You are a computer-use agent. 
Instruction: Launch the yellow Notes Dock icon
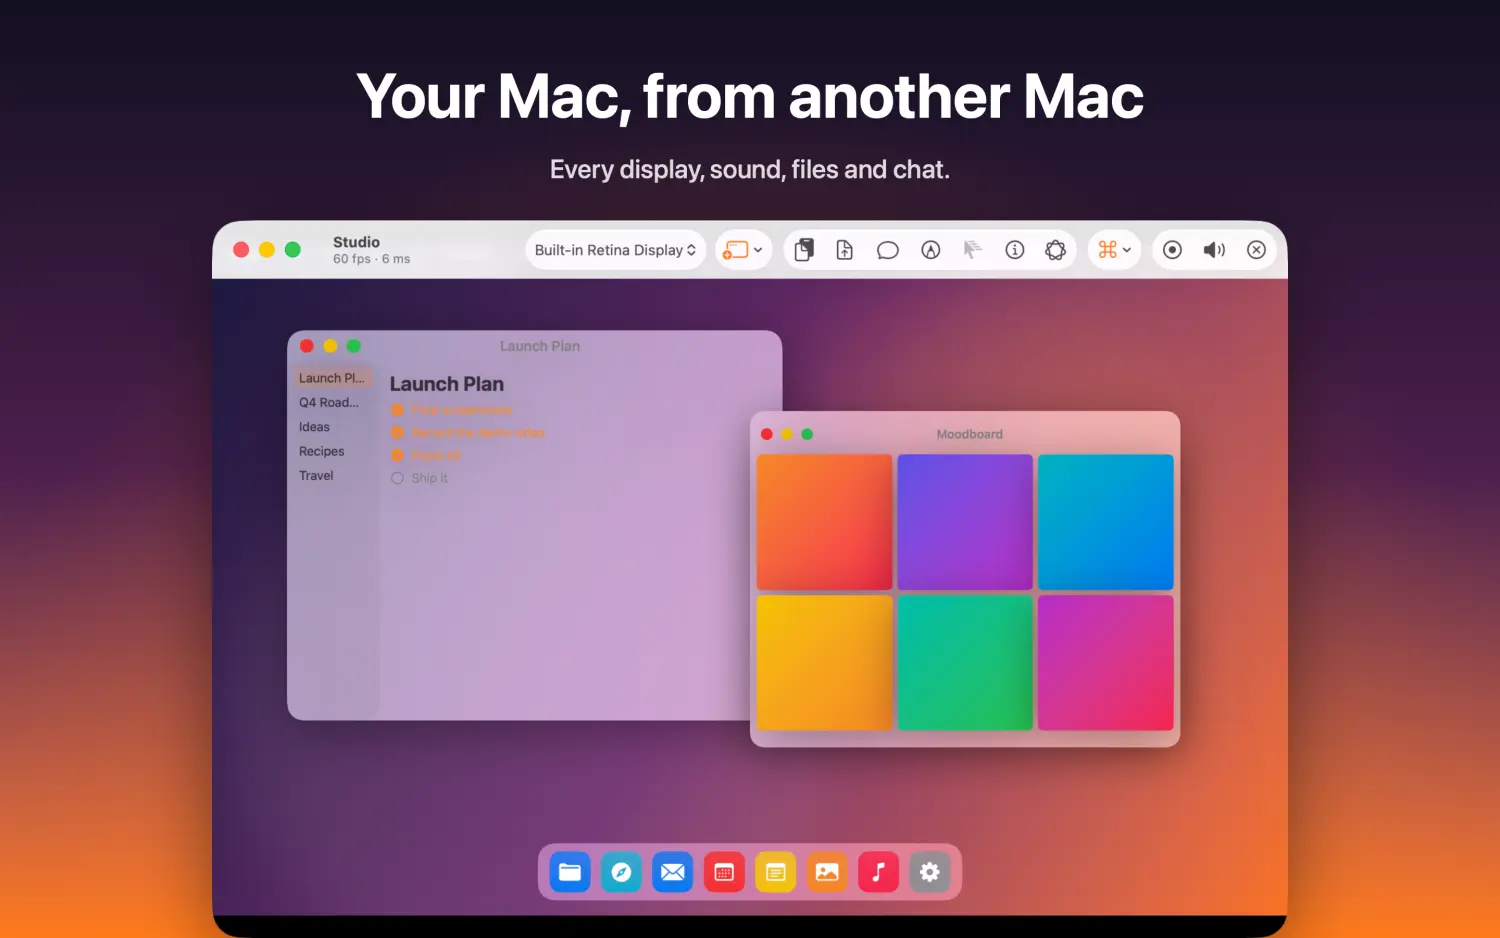pos(775,872)
